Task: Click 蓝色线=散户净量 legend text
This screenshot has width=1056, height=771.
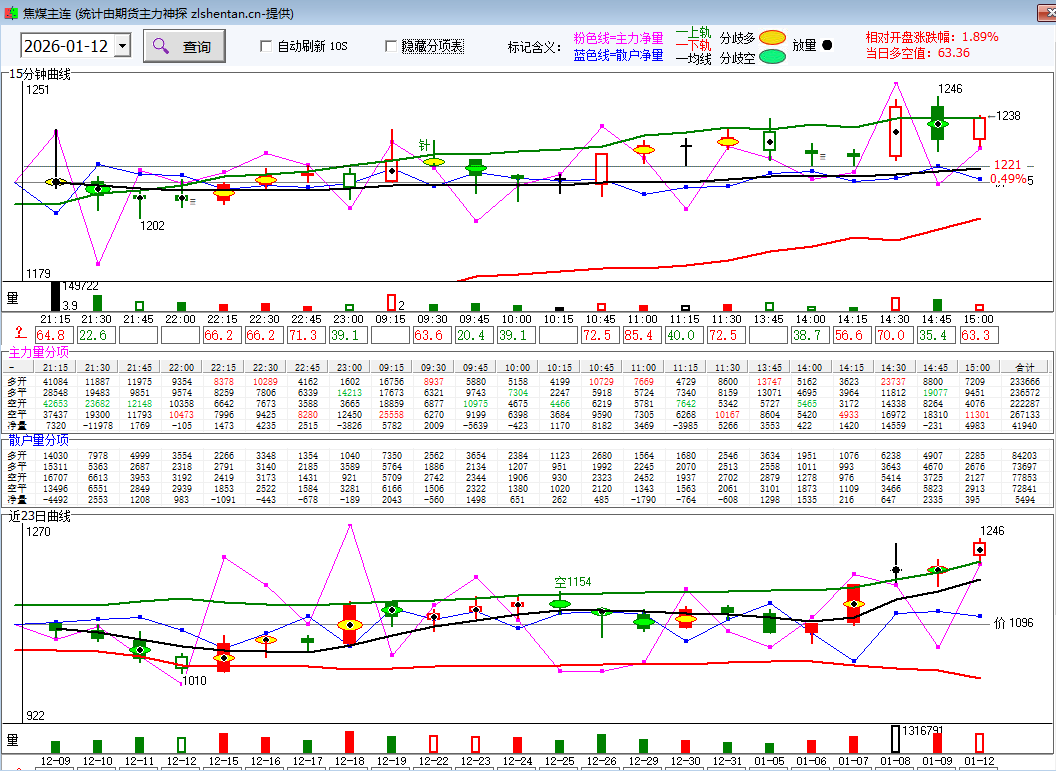Action: pos(618,55)
